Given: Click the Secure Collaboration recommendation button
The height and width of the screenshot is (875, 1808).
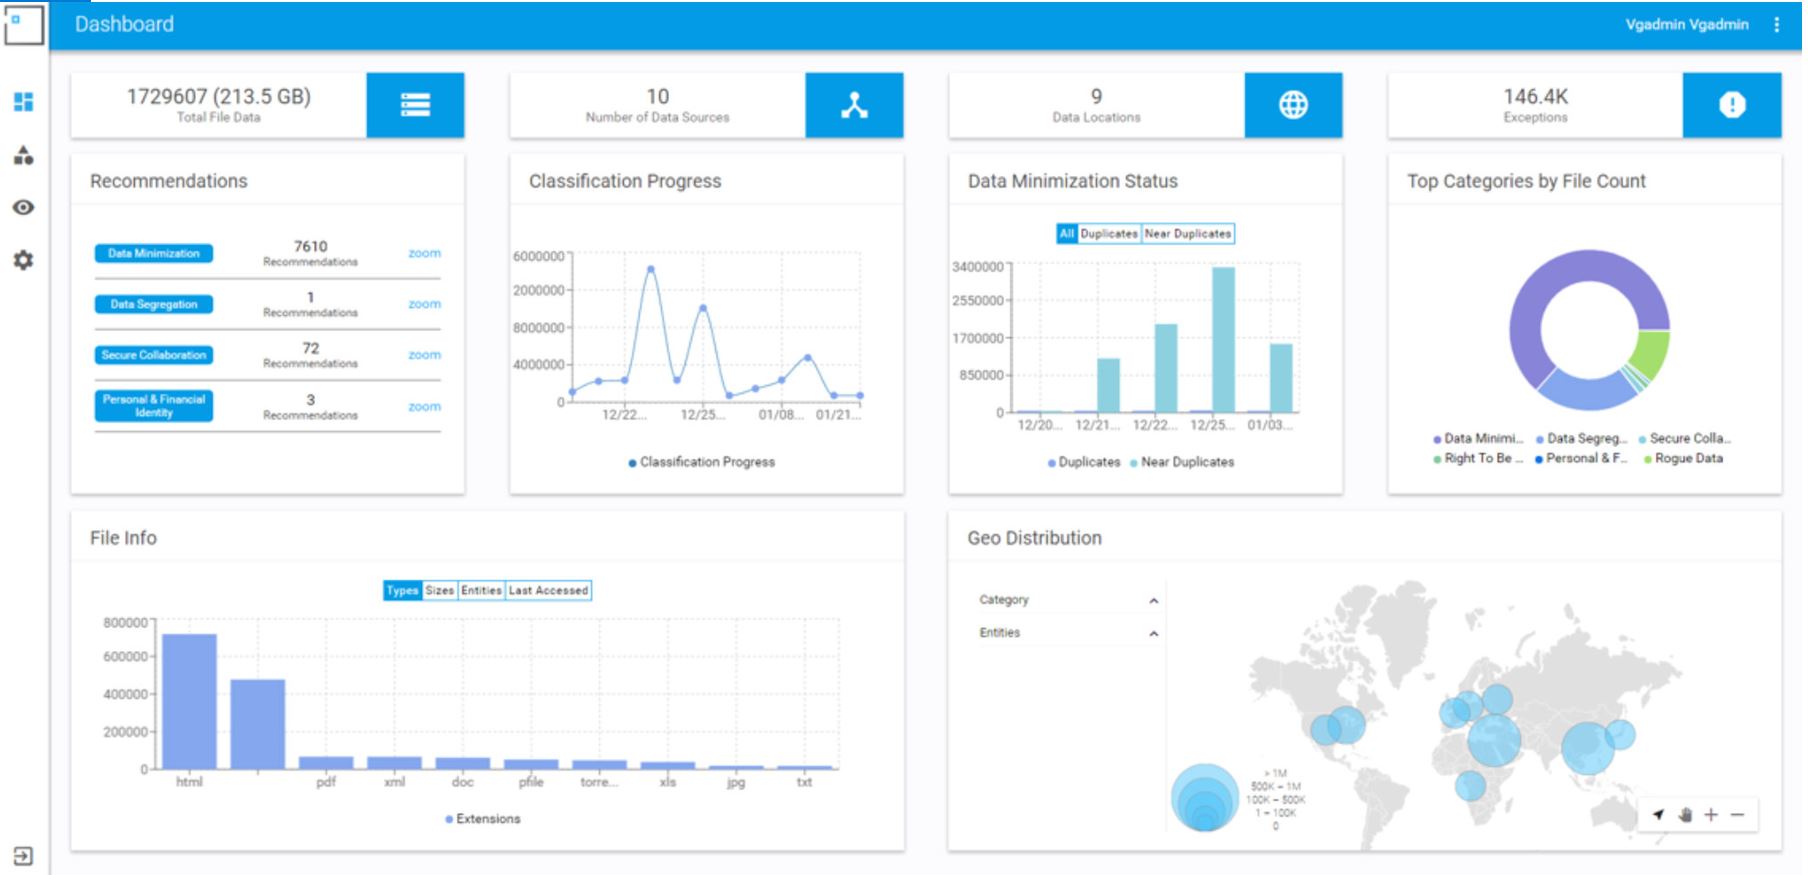Looking at the screenshot, I should [154, 355].
